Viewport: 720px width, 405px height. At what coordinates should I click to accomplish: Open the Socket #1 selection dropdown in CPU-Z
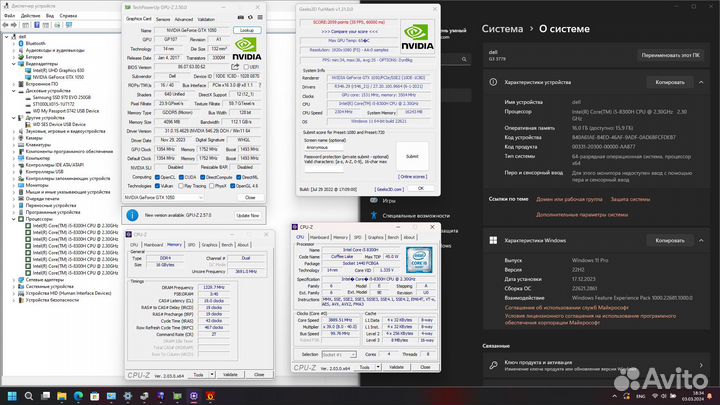coord(339,354)
